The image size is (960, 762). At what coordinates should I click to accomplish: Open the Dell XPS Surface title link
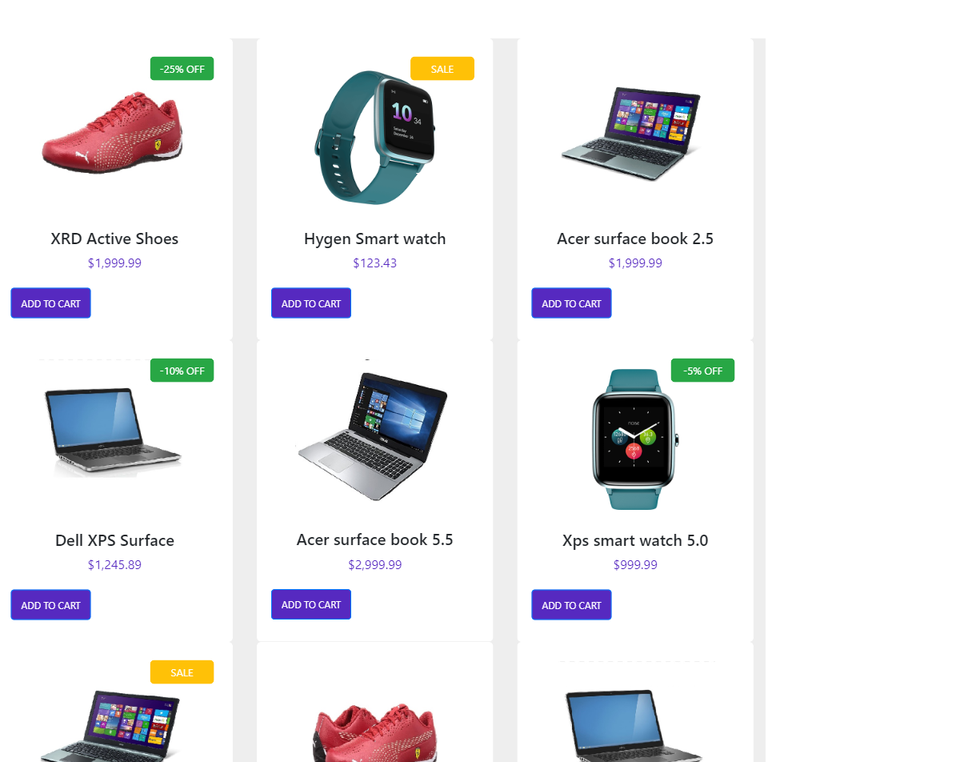pos(114,540)
